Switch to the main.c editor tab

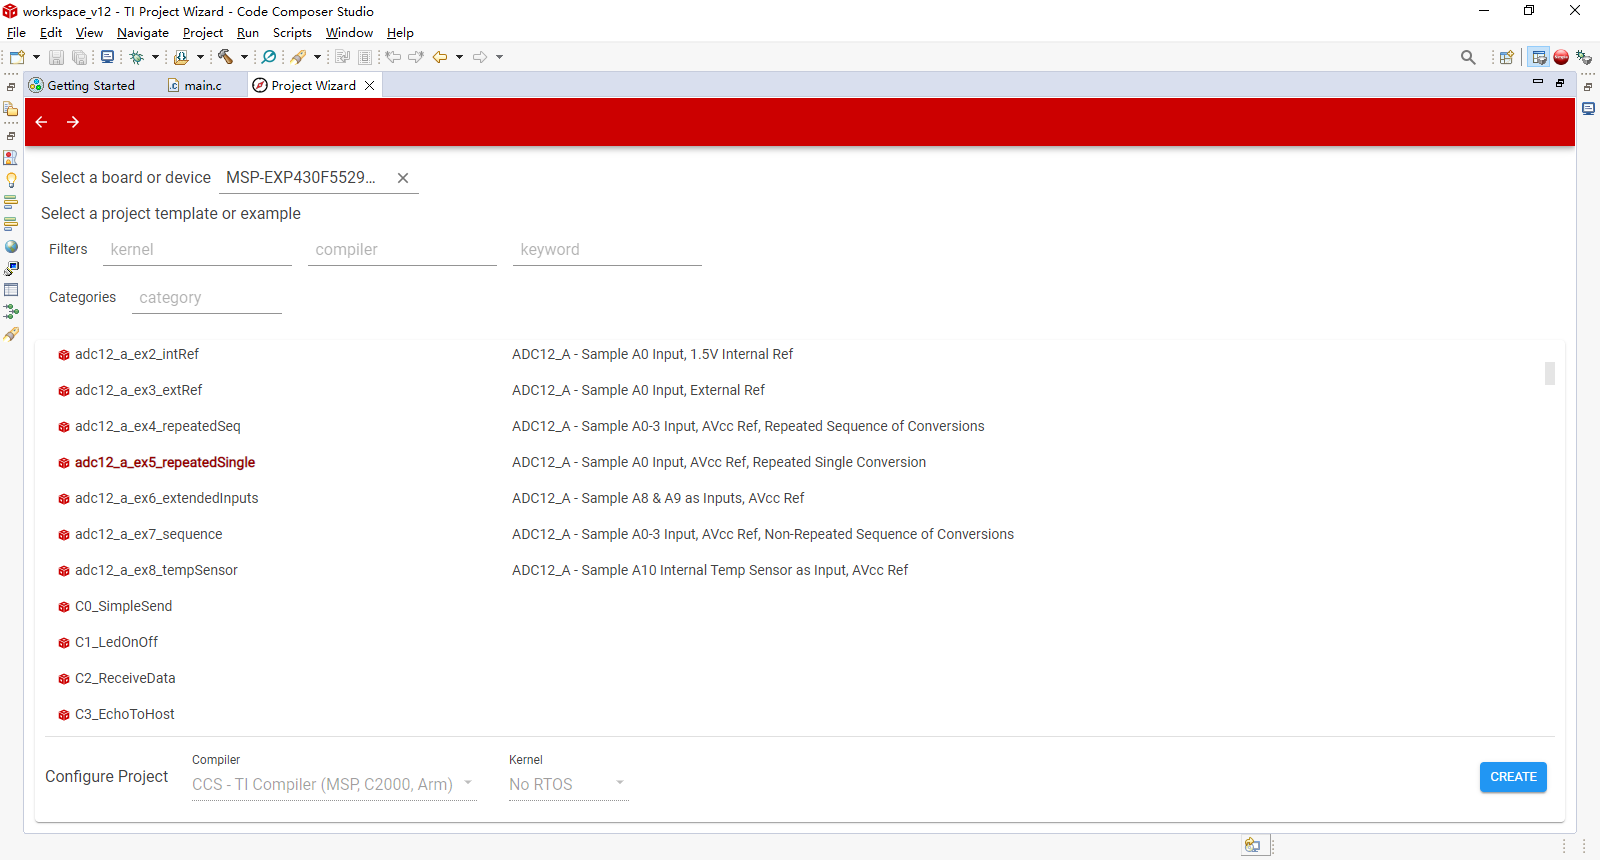[196, 86]
